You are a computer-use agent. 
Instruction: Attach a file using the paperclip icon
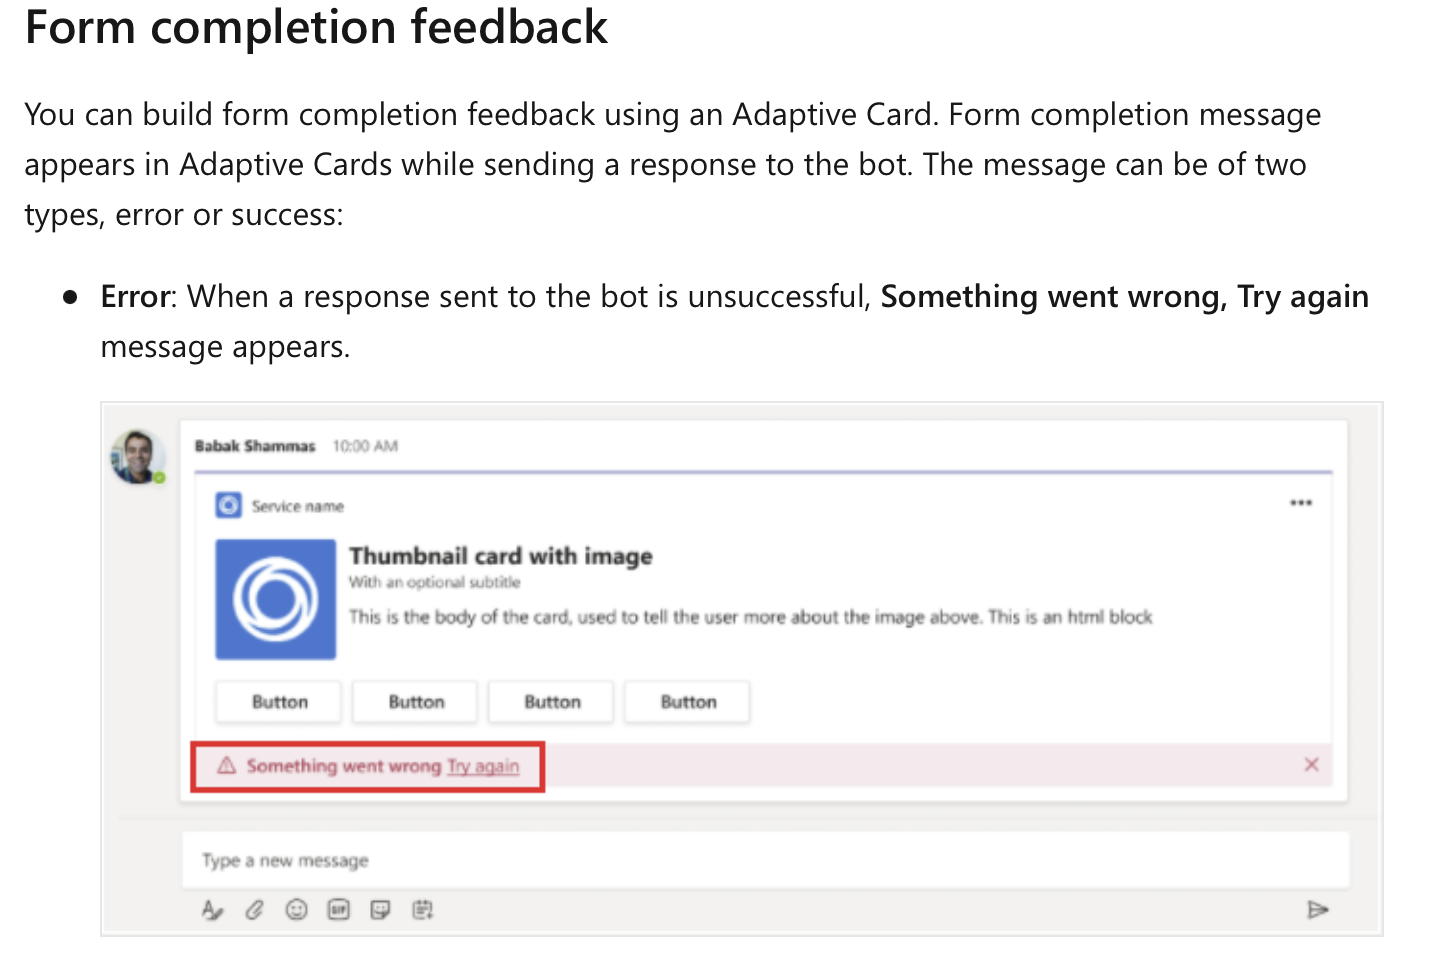click(255, 910)
